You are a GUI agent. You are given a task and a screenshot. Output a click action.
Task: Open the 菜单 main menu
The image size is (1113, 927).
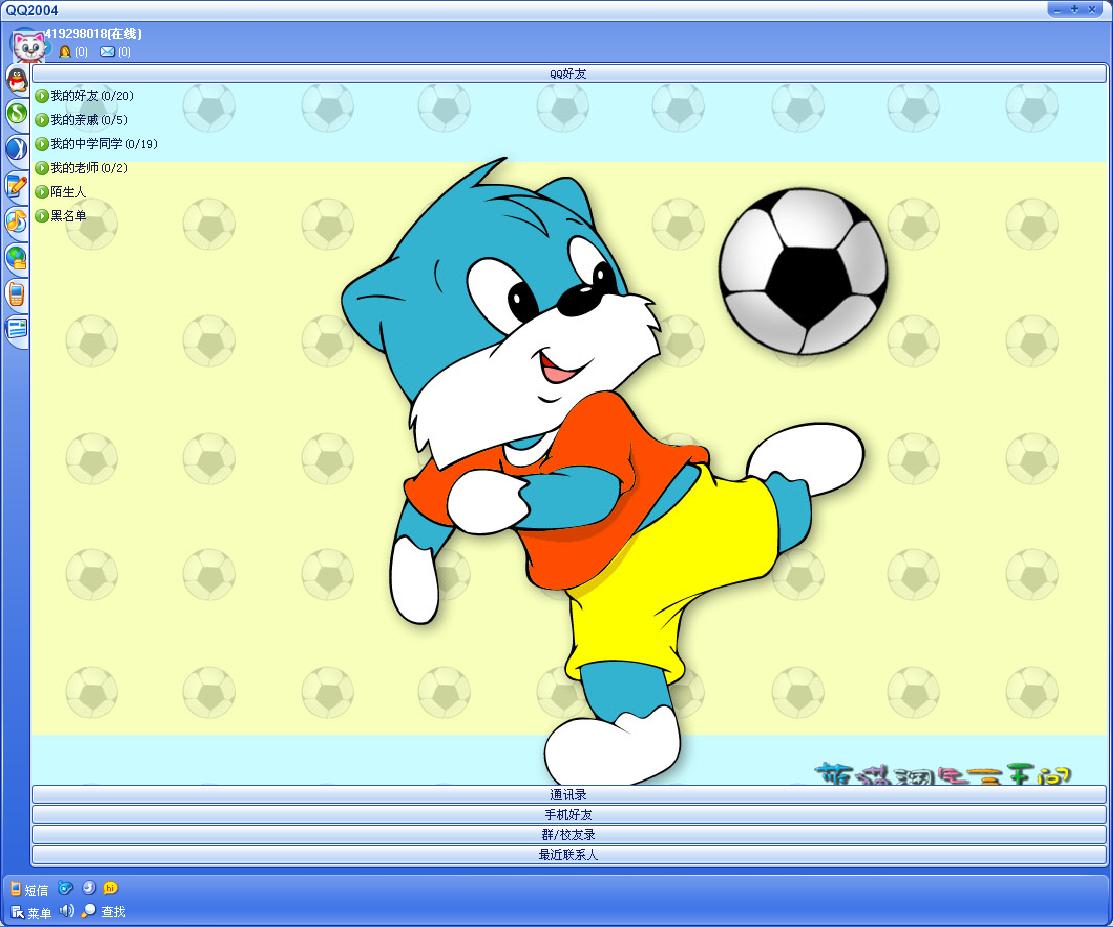coord(31,912)
